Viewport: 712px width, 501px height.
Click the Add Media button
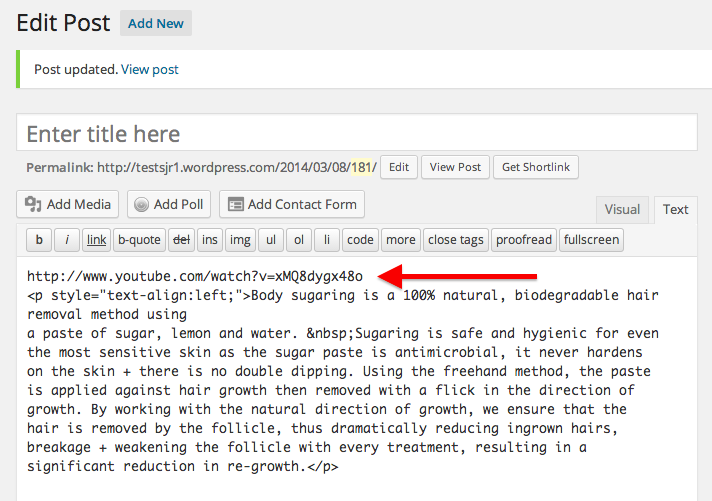(68, 204)
